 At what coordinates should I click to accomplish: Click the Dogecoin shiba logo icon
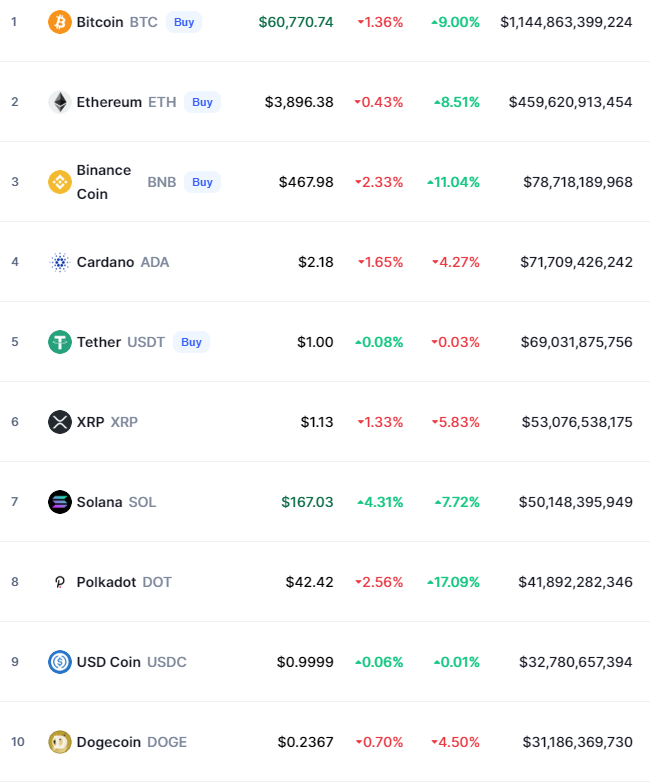click(60, 742)
